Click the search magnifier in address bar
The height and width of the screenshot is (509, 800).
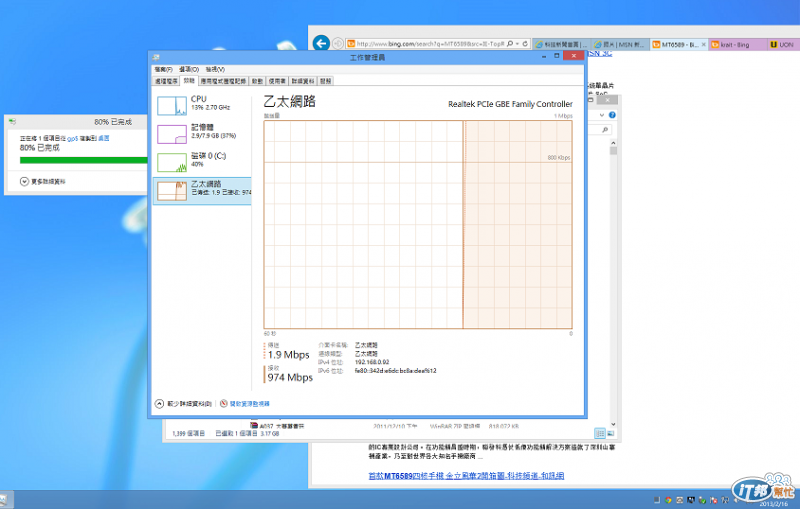click(x=510, y=44)
